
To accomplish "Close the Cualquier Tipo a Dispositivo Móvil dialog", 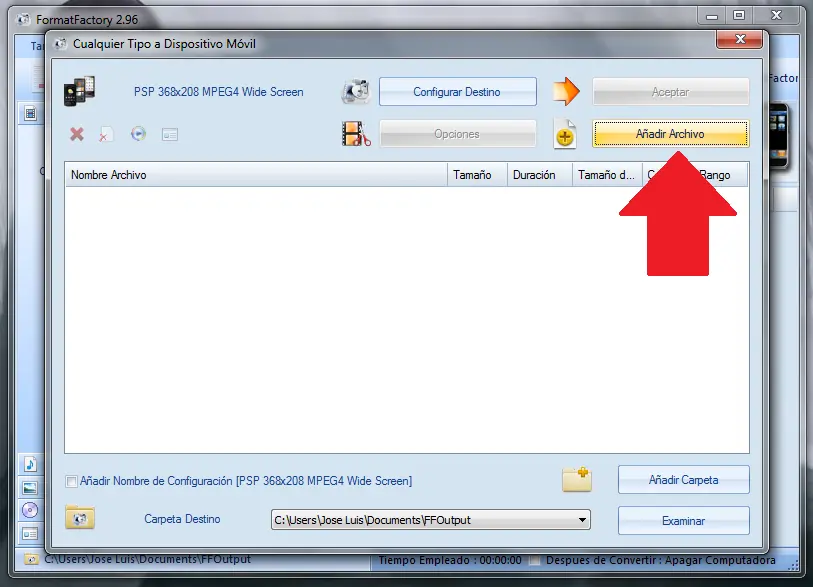I will click(739, 39).
